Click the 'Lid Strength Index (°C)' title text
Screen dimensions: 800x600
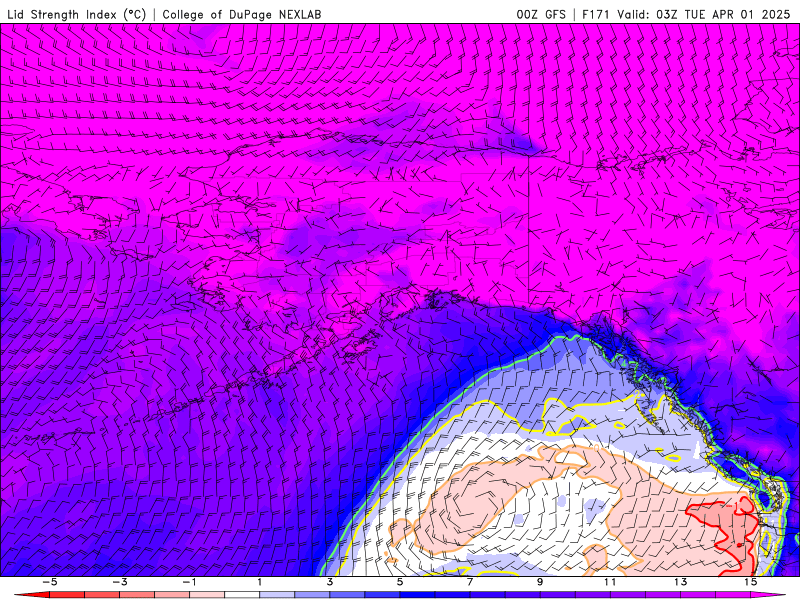tap(77, 14)
